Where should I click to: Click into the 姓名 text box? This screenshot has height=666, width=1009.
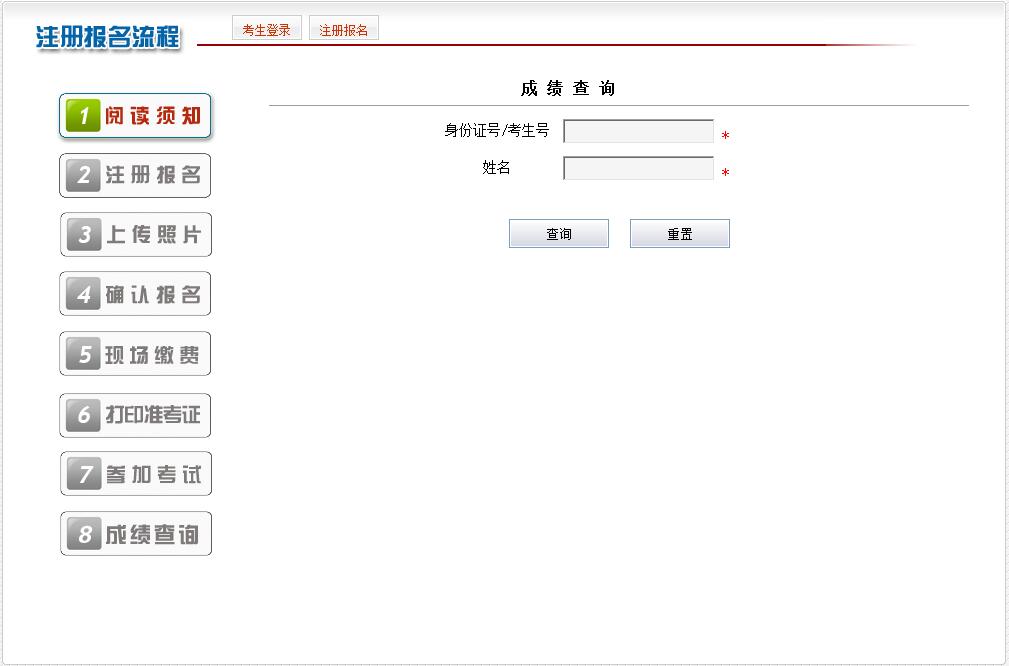pos(638,169)
